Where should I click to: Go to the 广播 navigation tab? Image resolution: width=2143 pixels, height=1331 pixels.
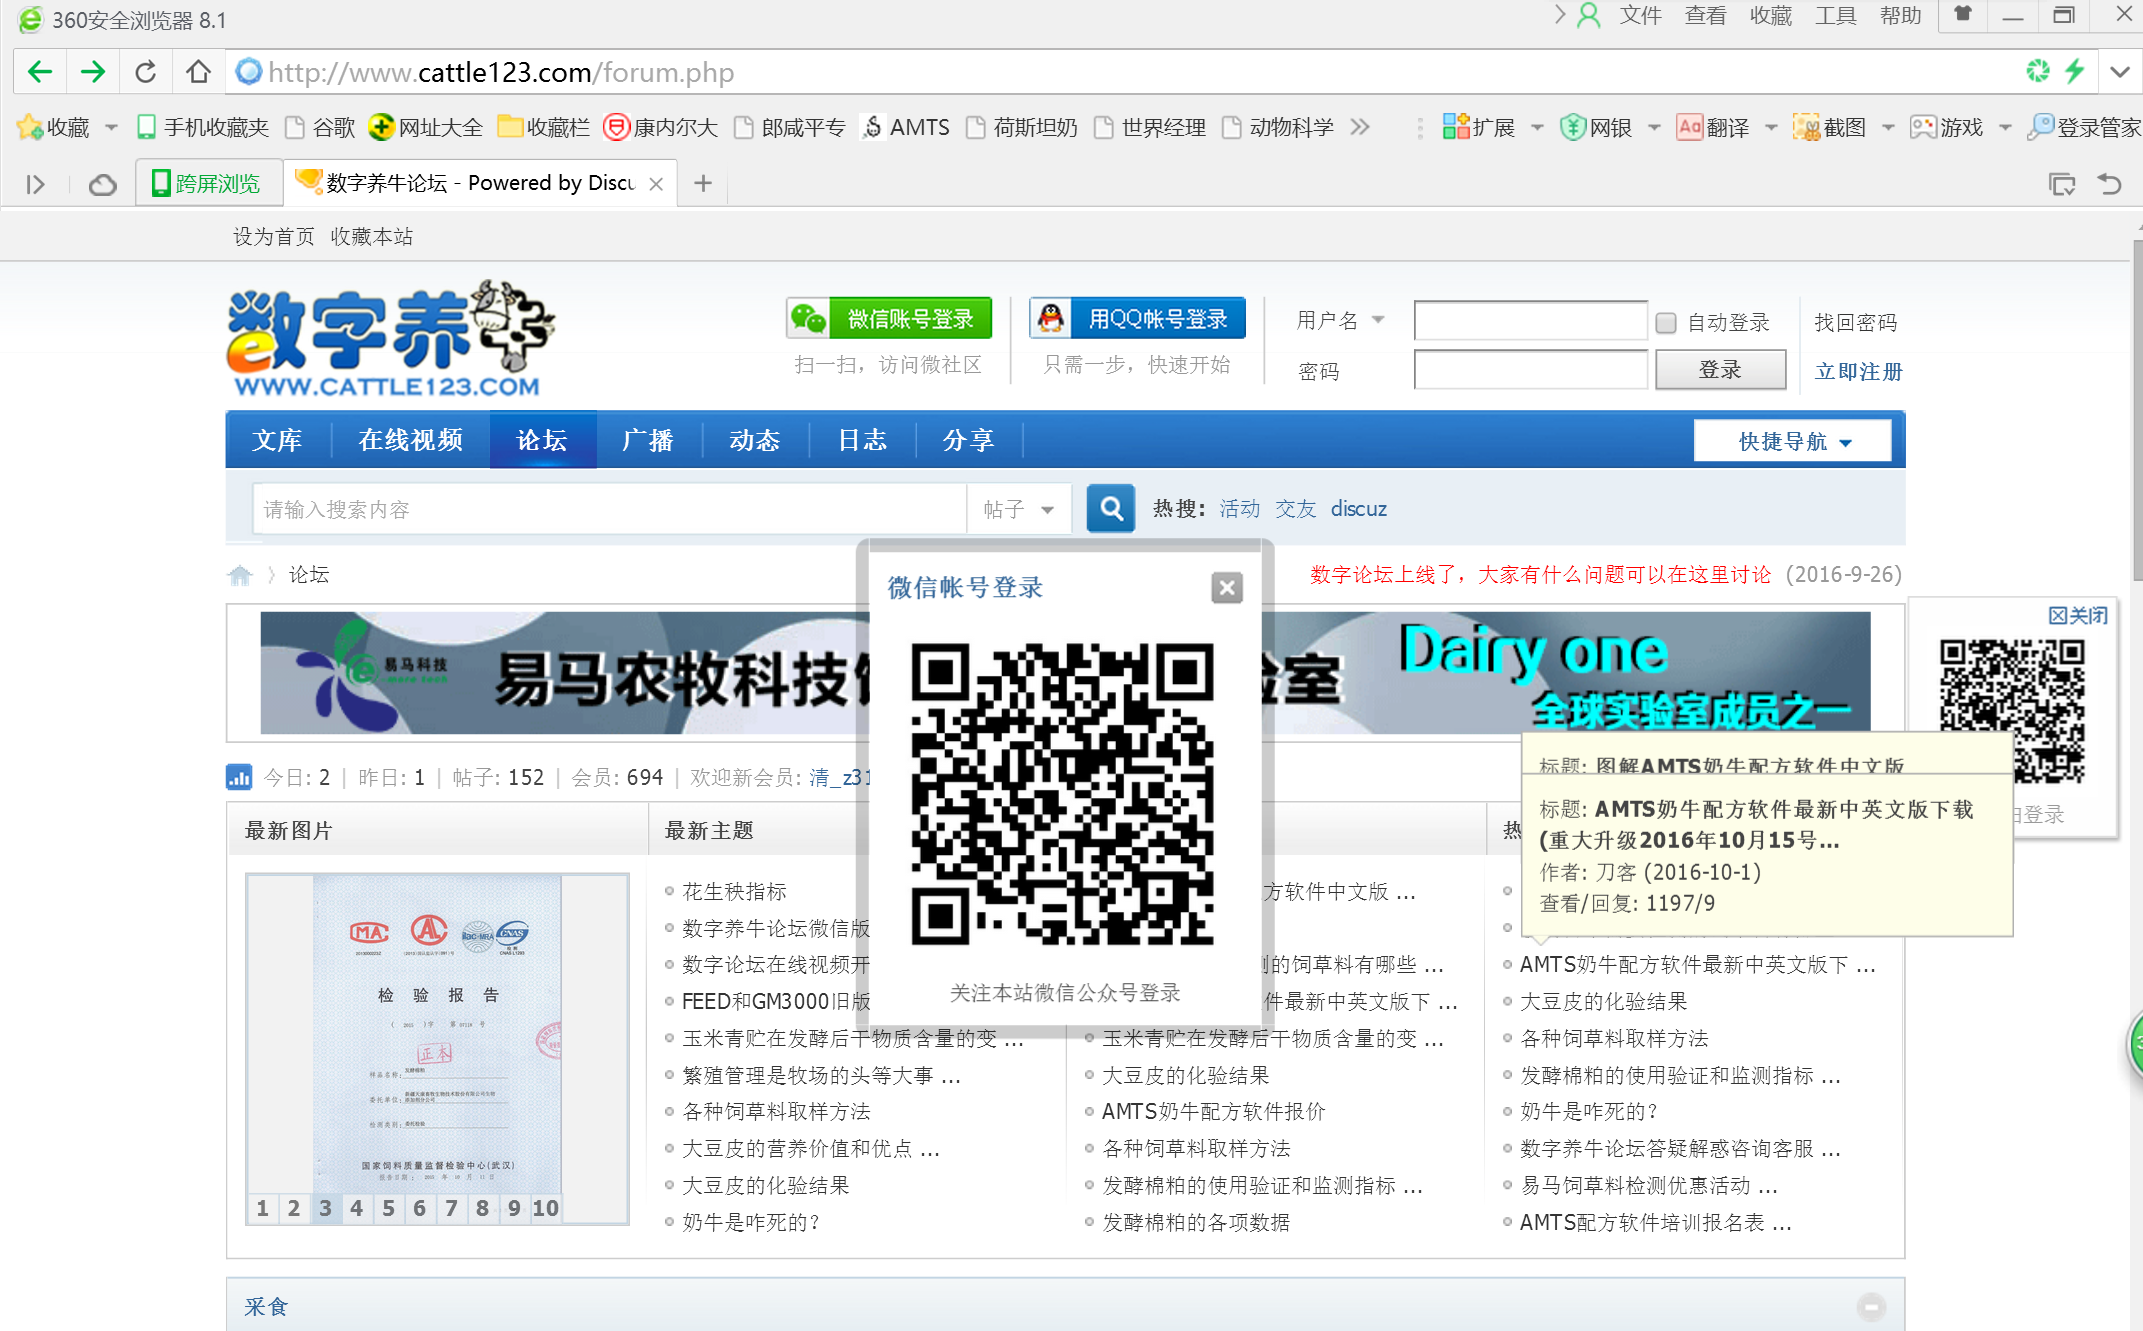click(648, 440)
